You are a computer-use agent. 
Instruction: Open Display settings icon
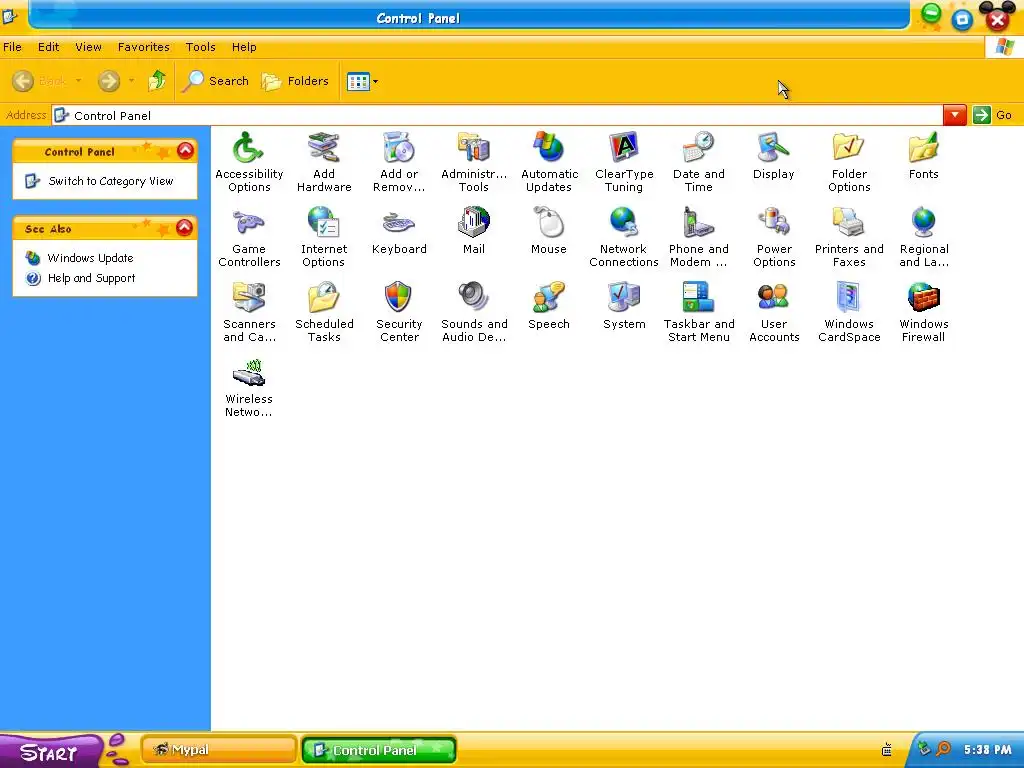click(773, 155)
